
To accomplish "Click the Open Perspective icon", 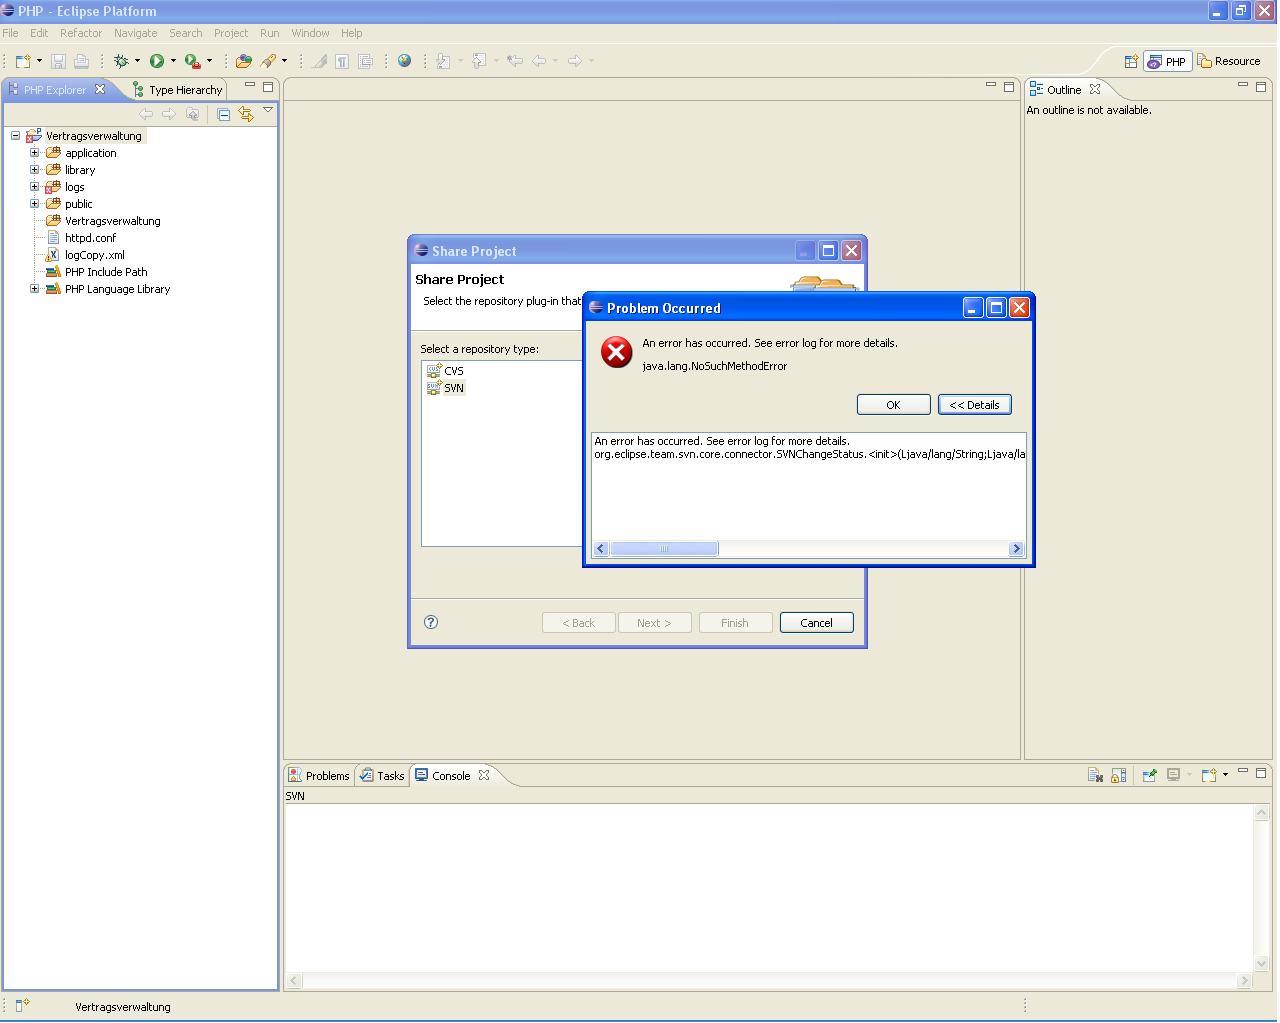I will 1131,62.
